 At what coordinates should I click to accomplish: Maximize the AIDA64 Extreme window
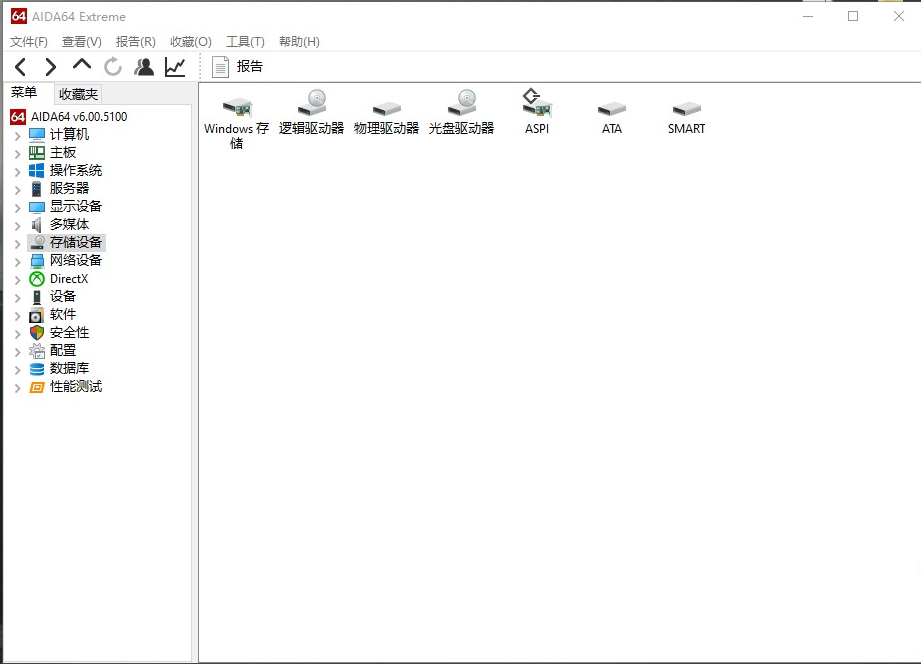coord(853,16)
